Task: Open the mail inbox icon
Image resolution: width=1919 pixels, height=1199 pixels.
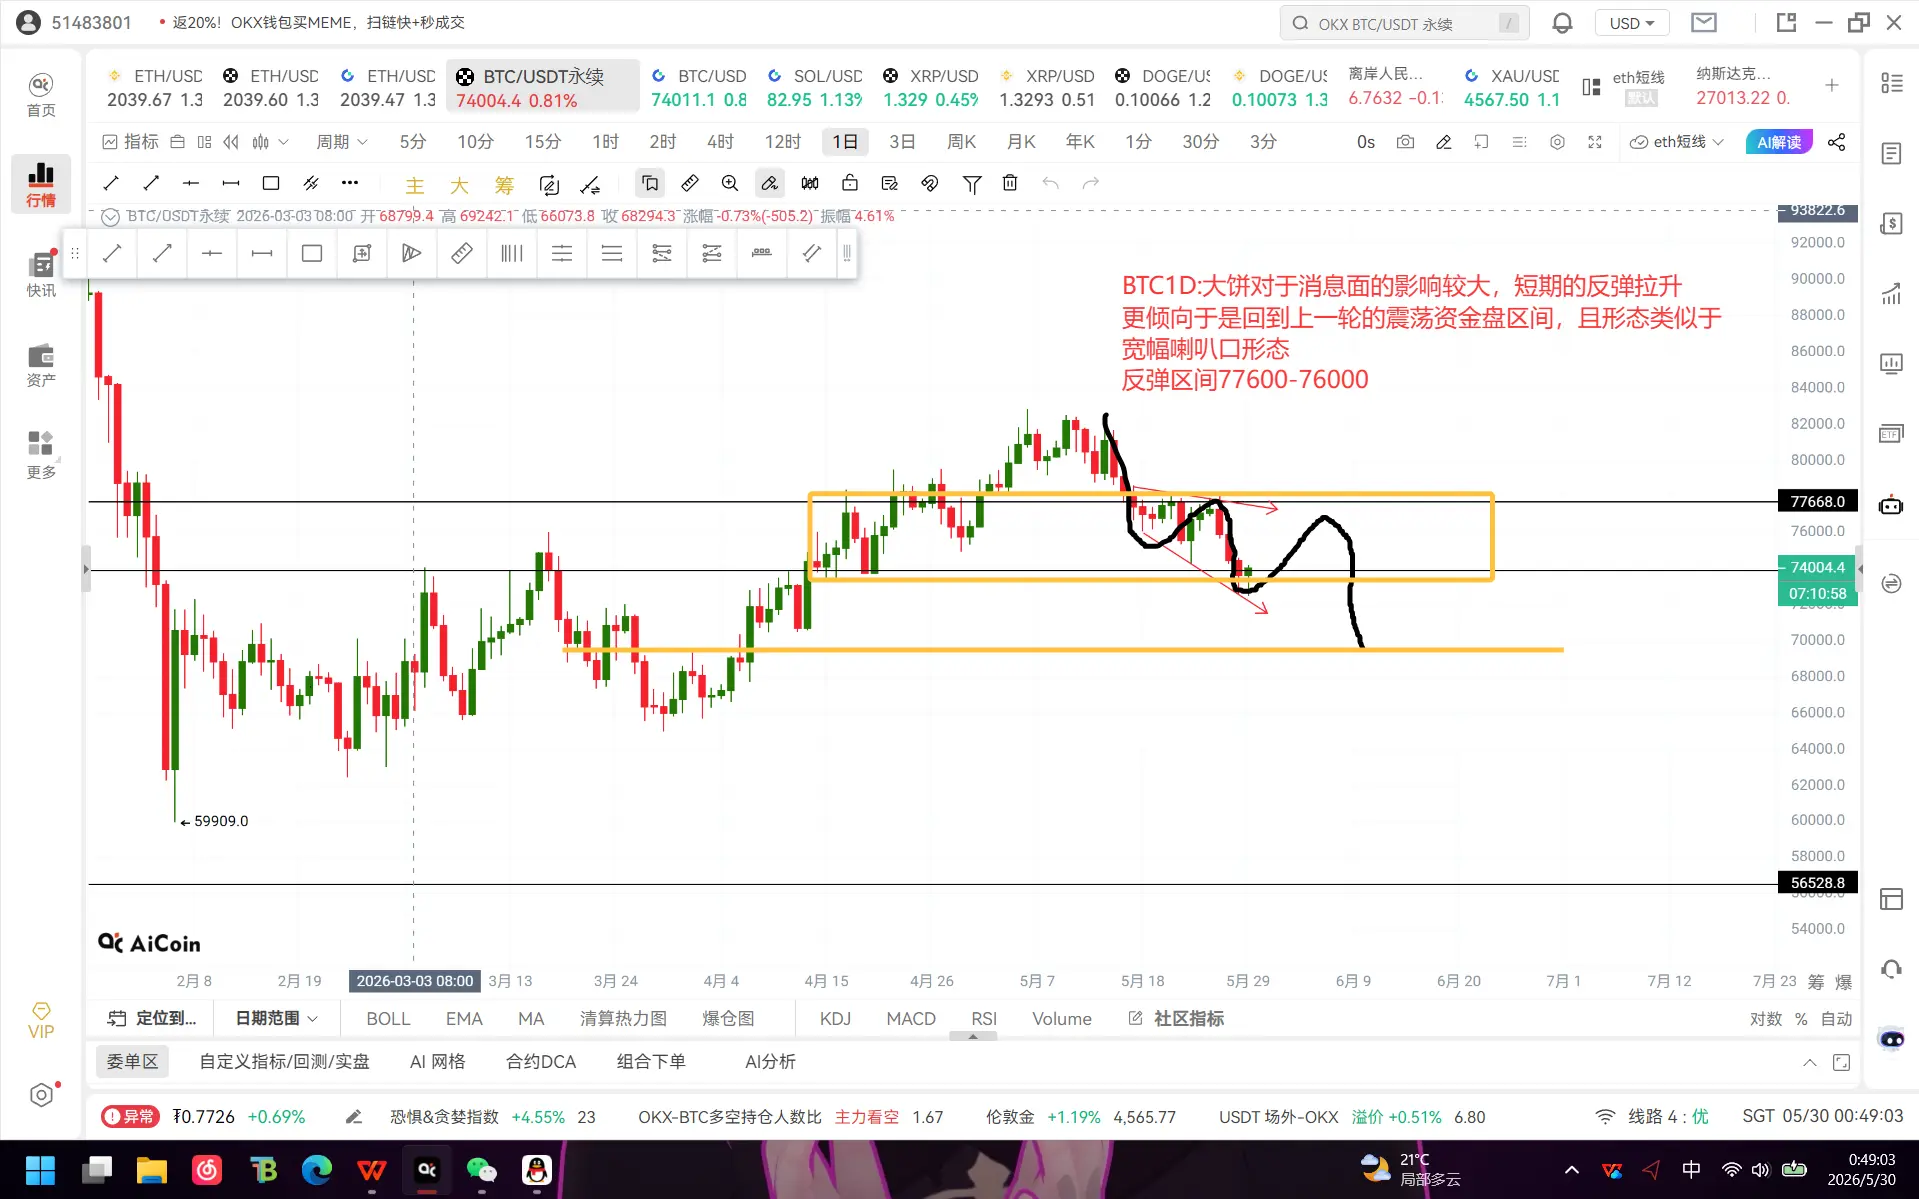Action: 1704,23
